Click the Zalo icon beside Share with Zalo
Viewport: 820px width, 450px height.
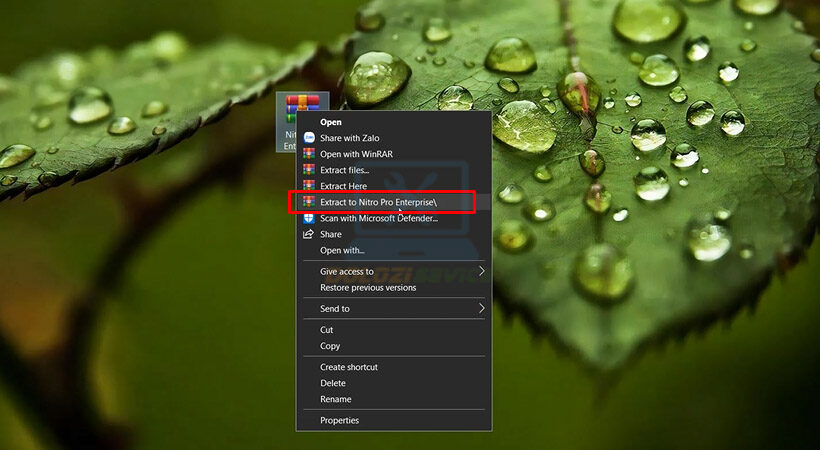click(x=309, y=138)
